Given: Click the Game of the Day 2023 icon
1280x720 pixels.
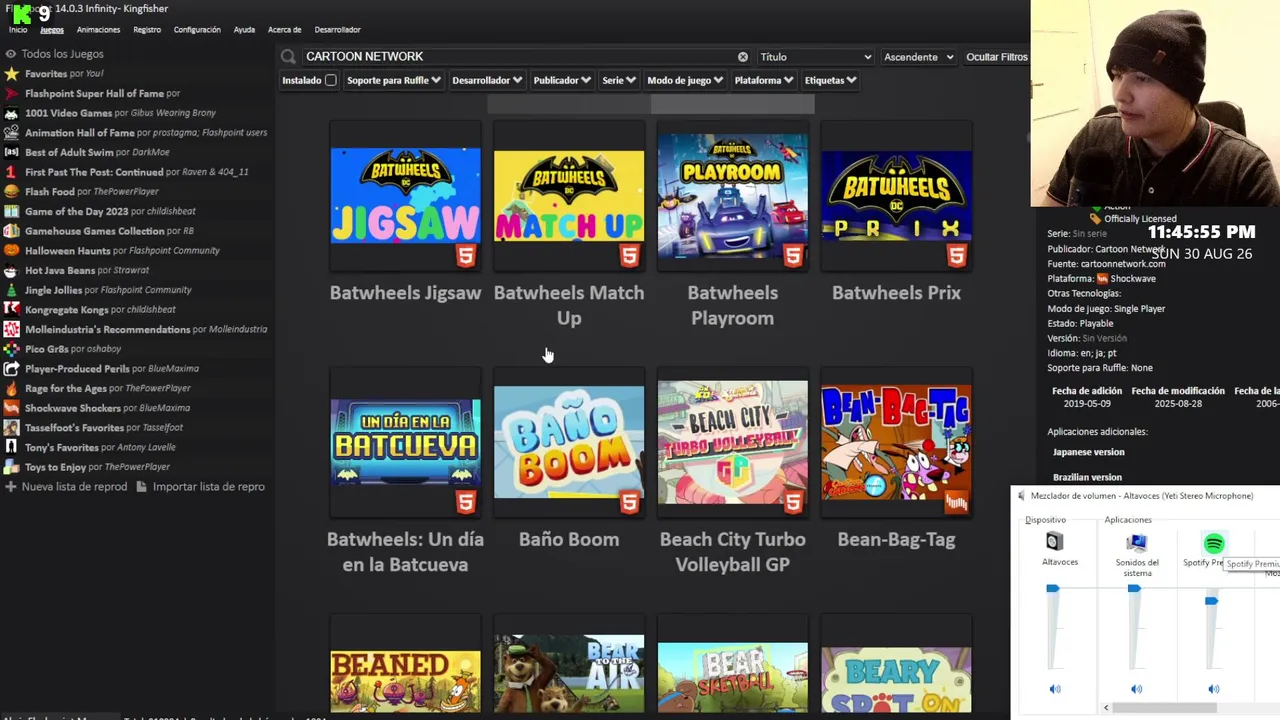Looking at the screenshot, I should [11, 211].
